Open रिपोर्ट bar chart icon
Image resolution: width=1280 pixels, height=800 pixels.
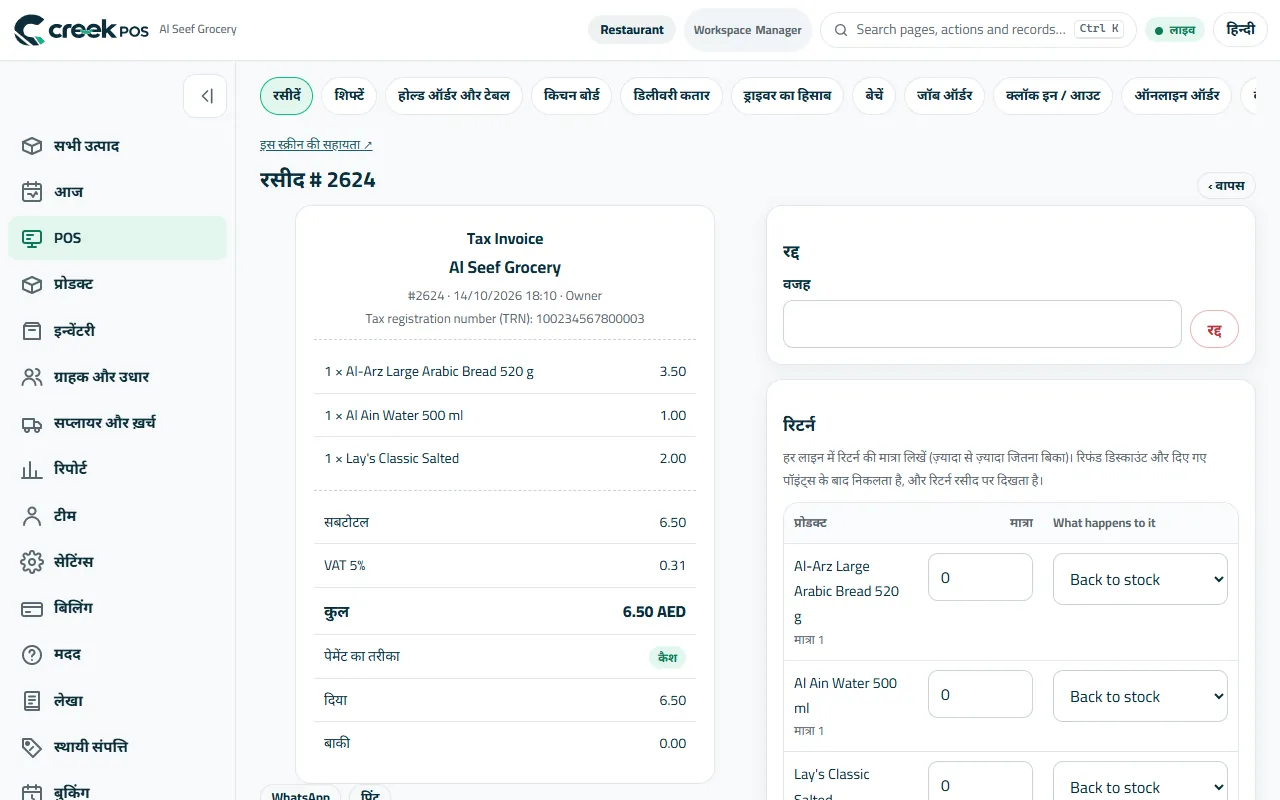click(x=32, y=469)
